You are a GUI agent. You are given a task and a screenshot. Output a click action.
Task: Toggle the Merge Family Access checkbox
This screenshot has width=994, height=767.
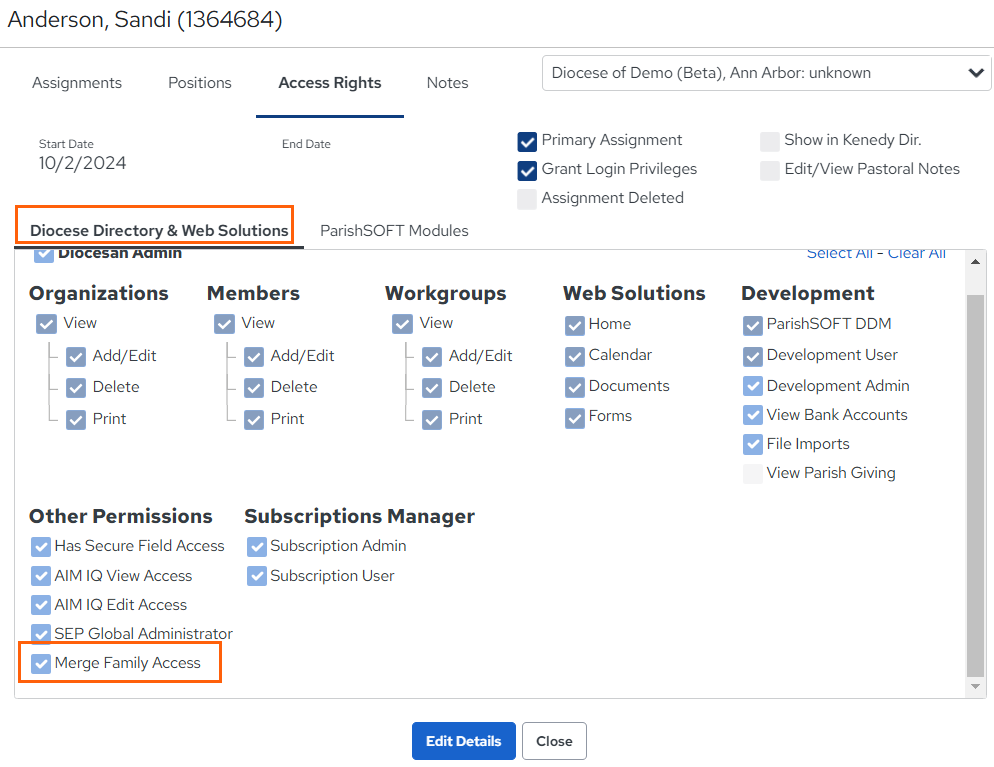click(x=41, y=664)
